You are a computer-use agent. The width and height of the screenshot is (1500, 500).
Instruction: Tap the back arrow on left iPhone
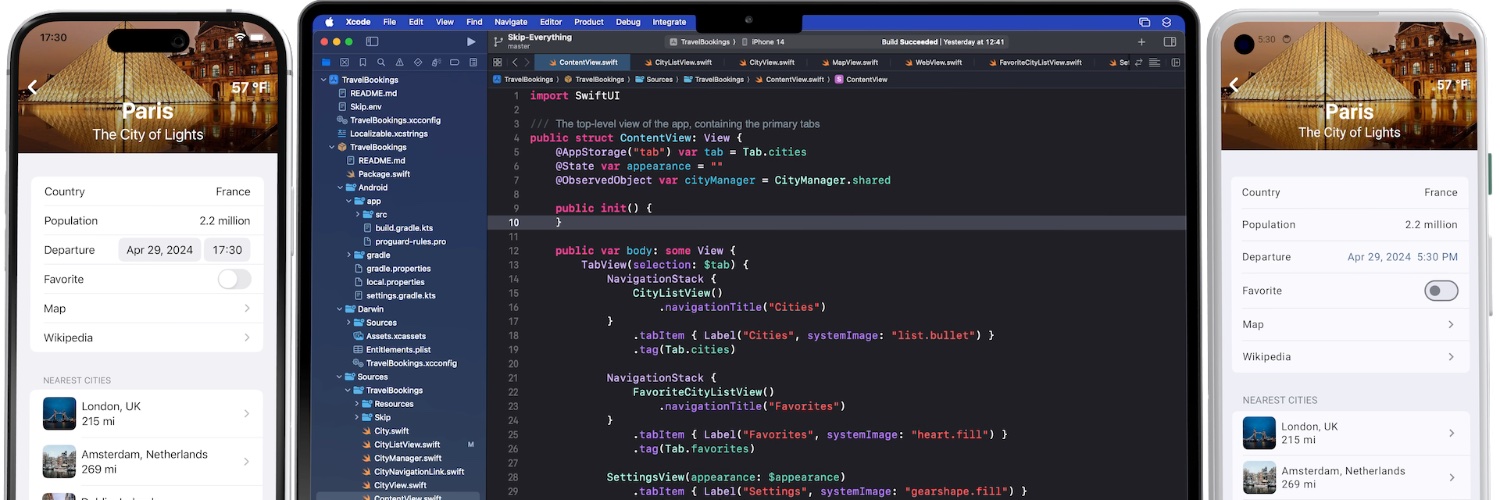tap(32, 87)
